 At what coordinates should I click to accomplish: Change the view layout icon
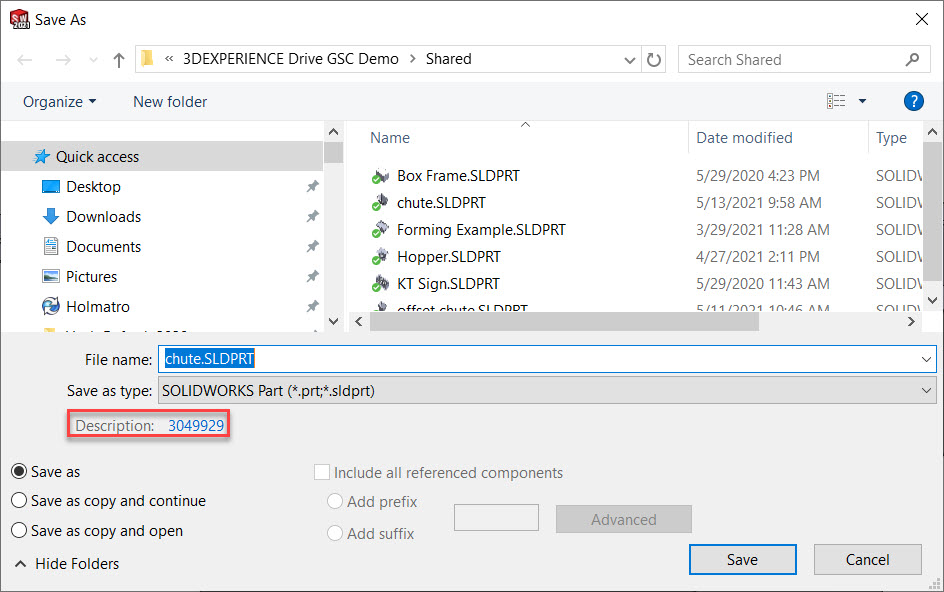(x=836, y=101)
